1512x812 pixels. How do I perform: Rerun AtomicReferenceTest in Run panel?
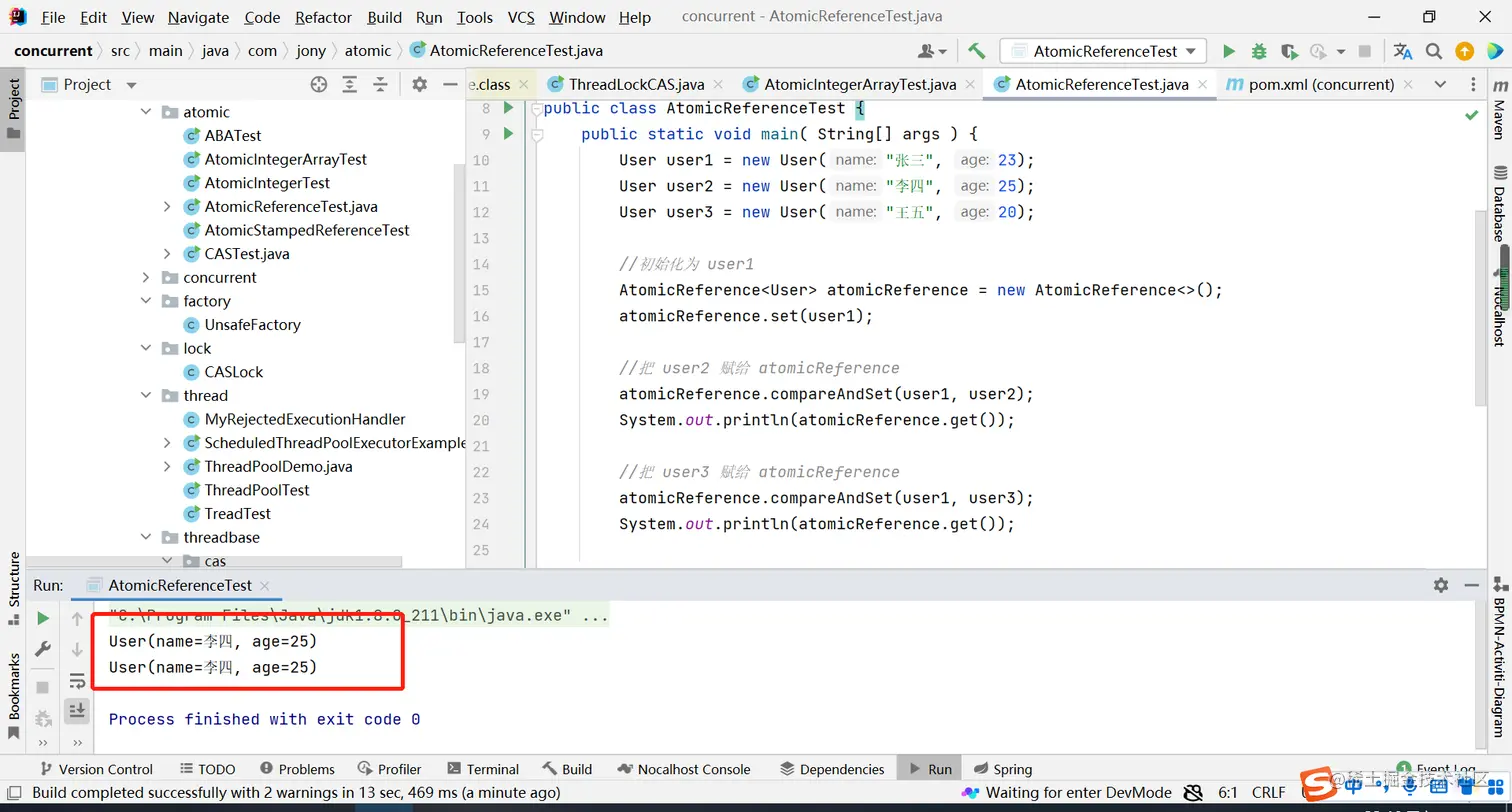click(x=43, y=618)
